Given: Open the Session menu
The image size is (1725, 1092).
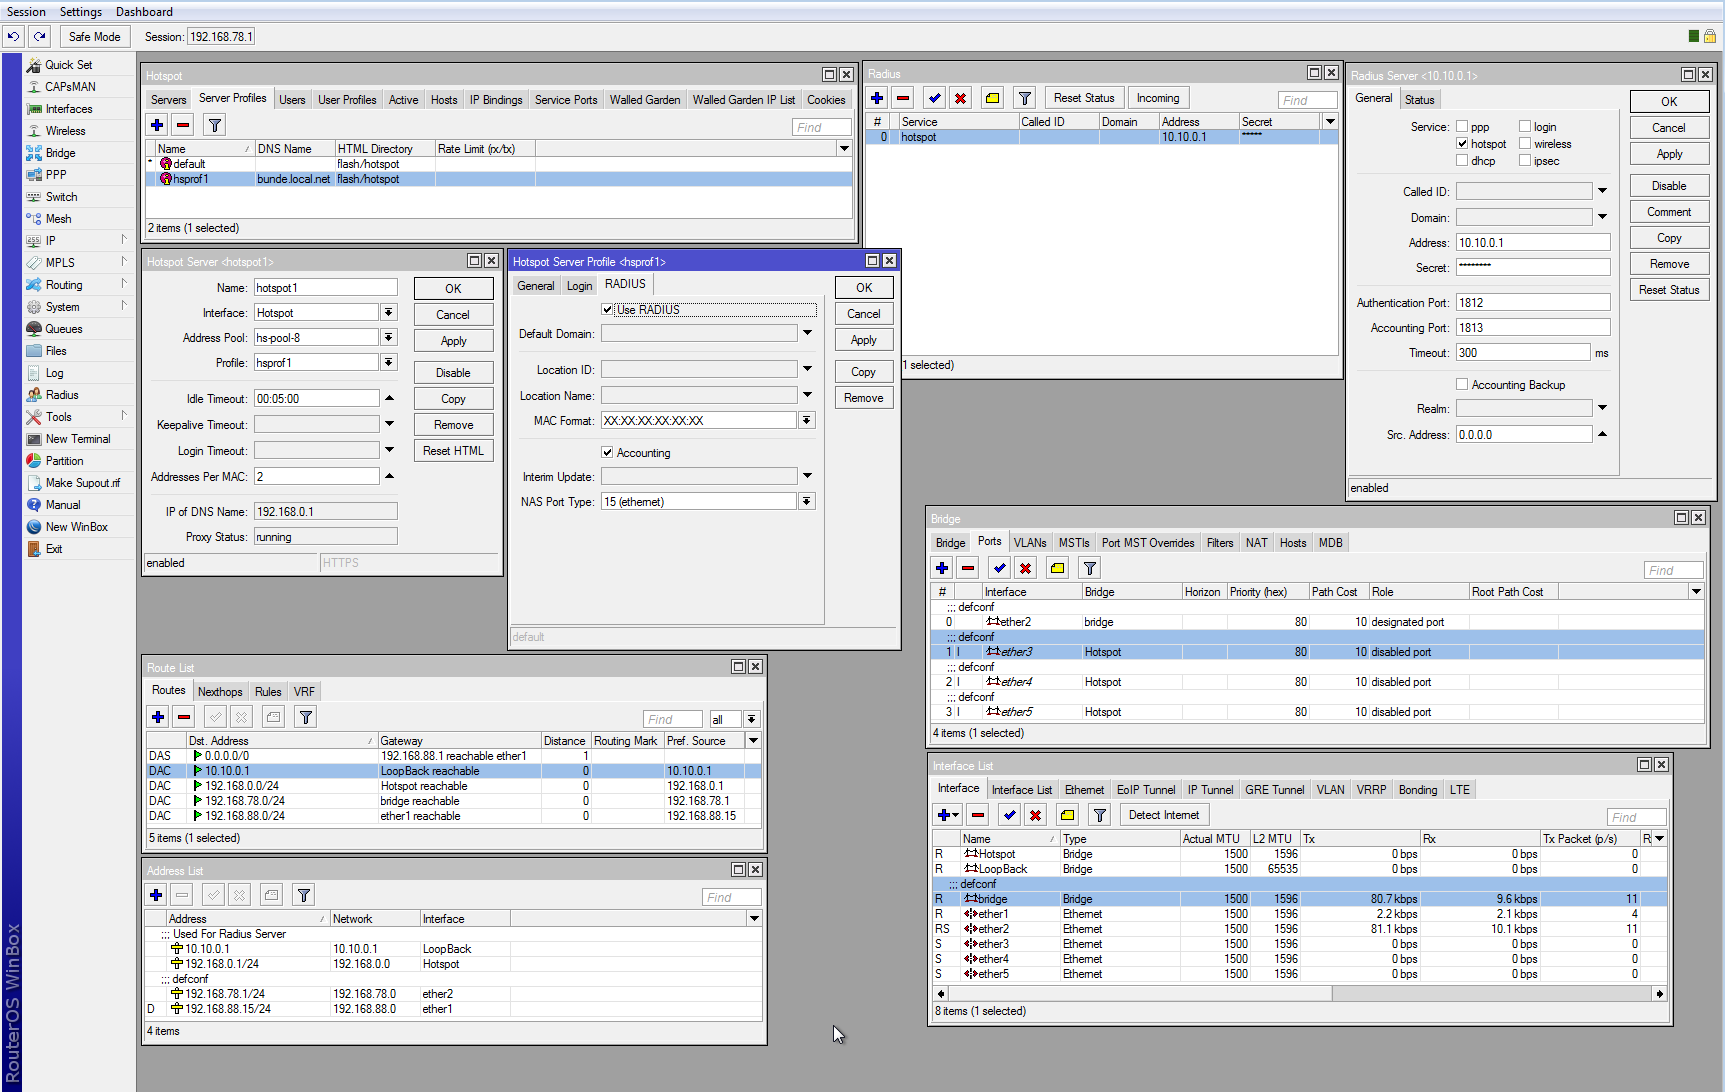Looking at the screenshot, I should pos(26,11).
